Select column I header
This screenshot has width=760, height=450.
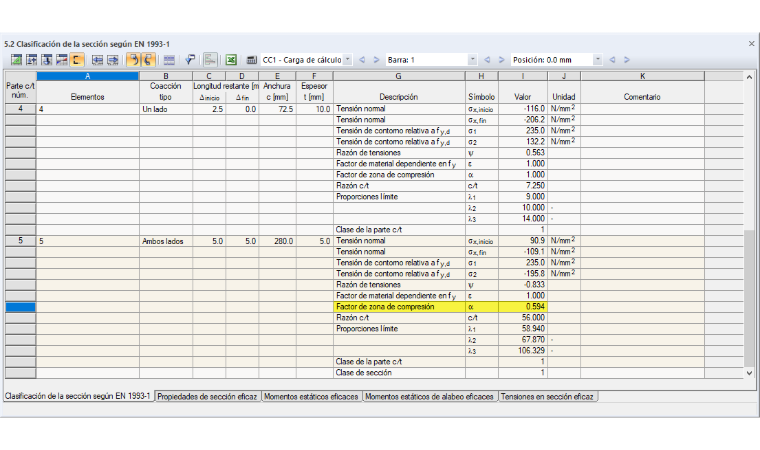[x=522, y=76]
